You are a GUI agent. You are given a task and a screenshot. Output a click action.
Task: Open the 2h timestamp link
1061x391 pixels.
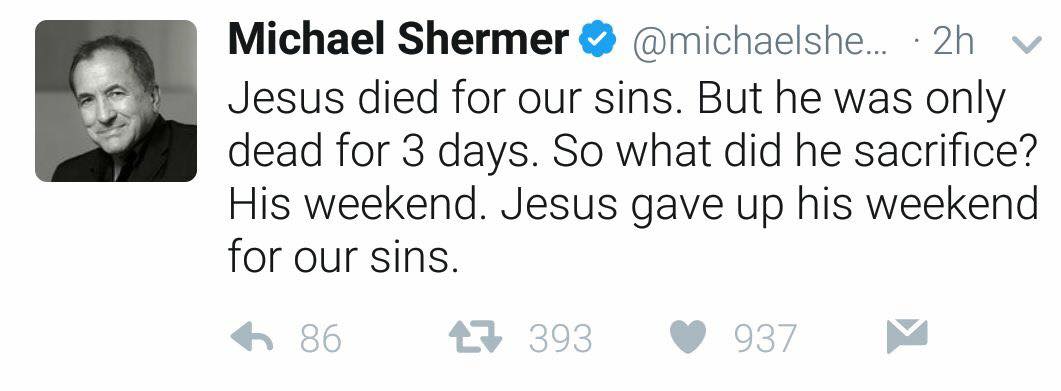953,42
